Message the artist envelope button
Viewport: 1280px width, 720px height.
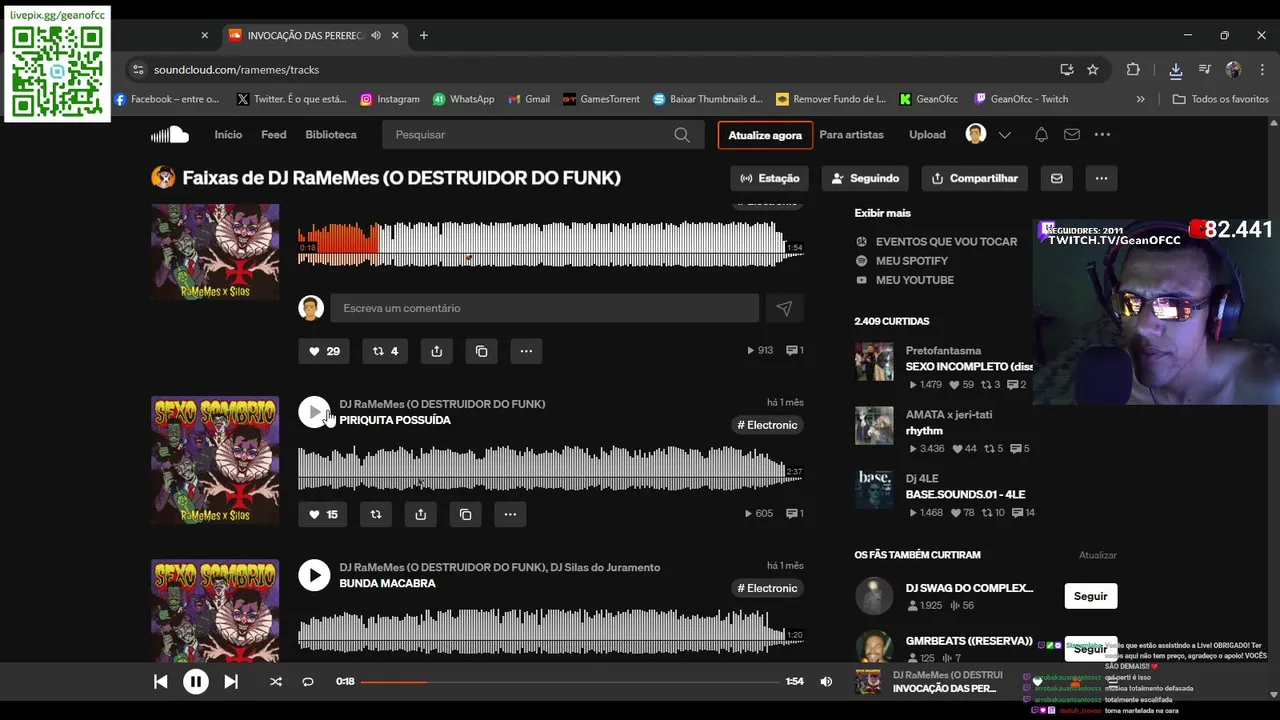point(1057,178)
